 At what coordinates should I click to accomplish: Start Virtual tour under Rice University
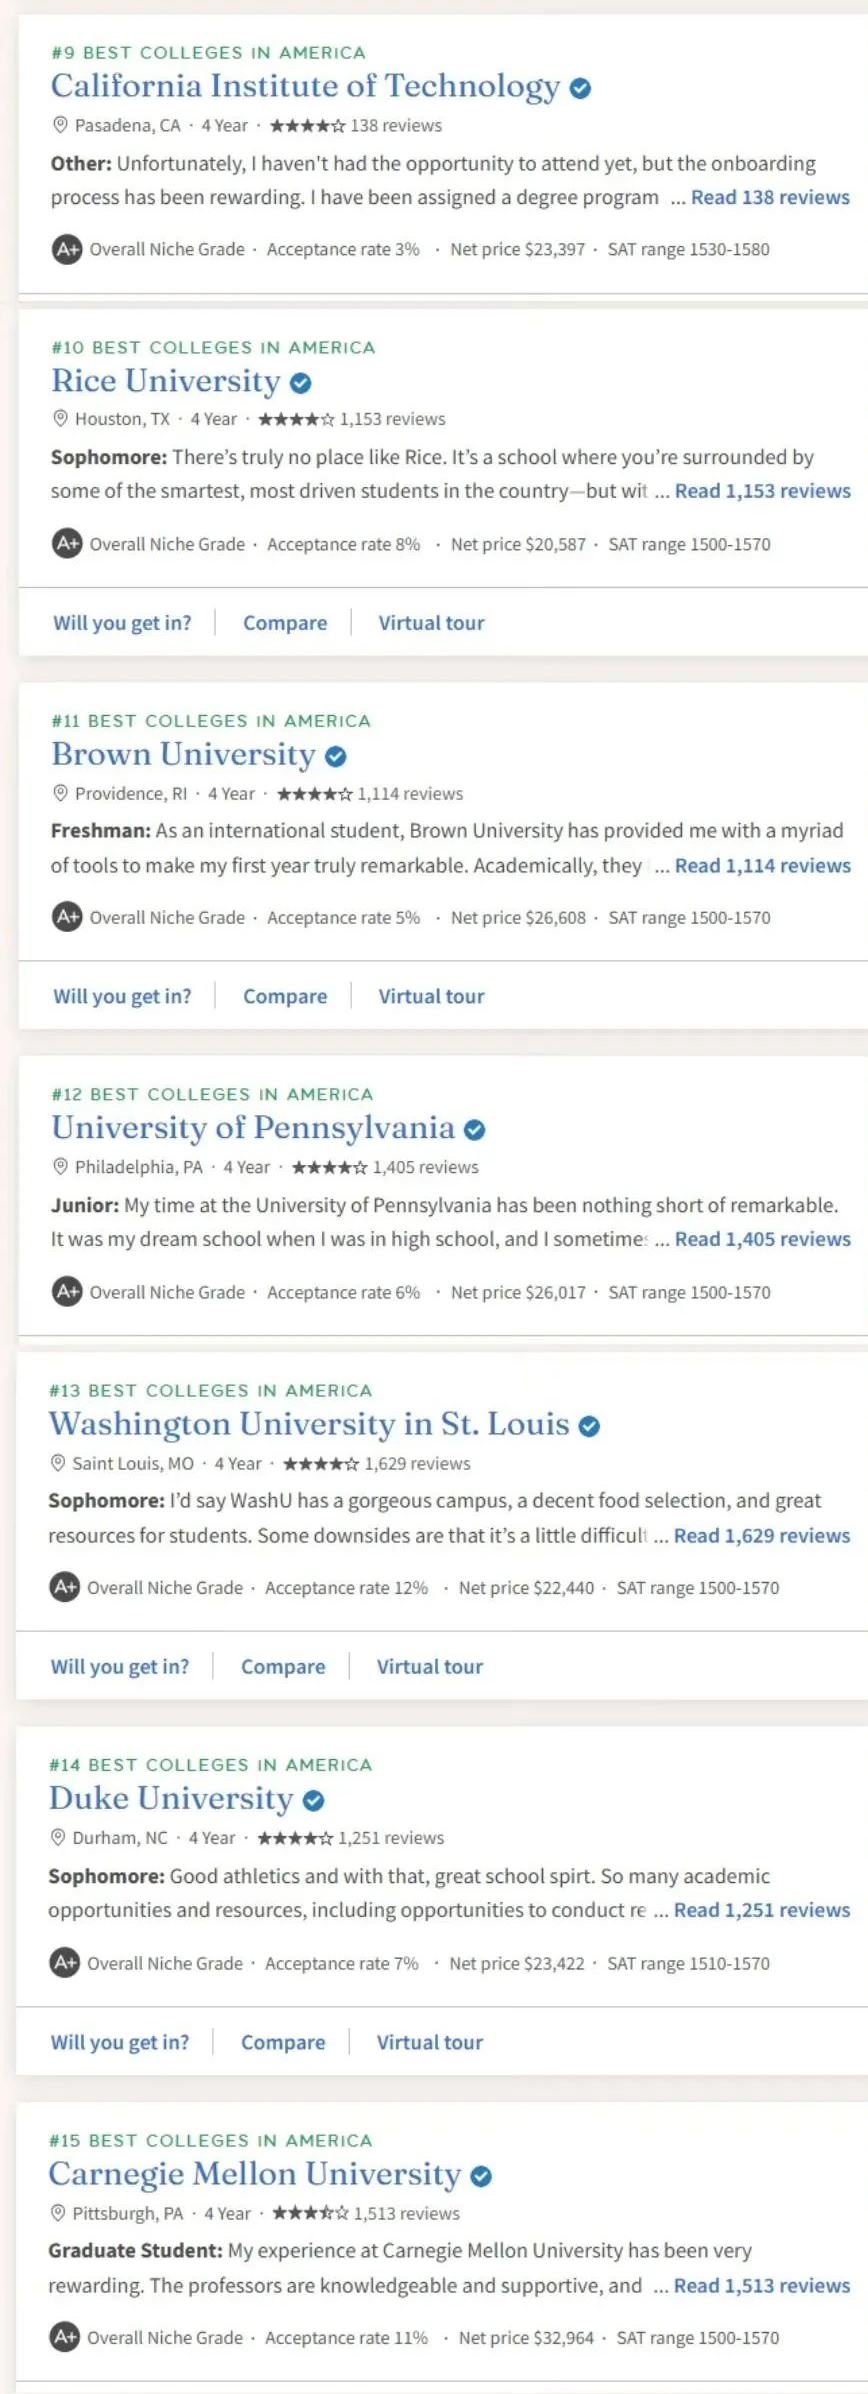point(431,623)
